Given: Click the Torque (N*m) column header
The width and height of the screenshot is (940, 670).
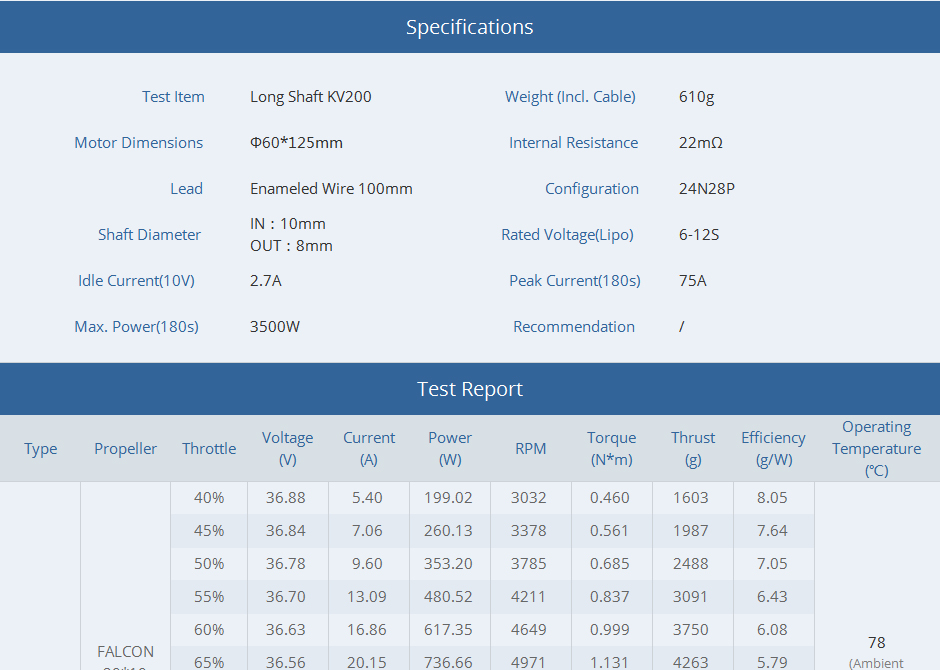Looking at the screenshot, I should 611,448.
